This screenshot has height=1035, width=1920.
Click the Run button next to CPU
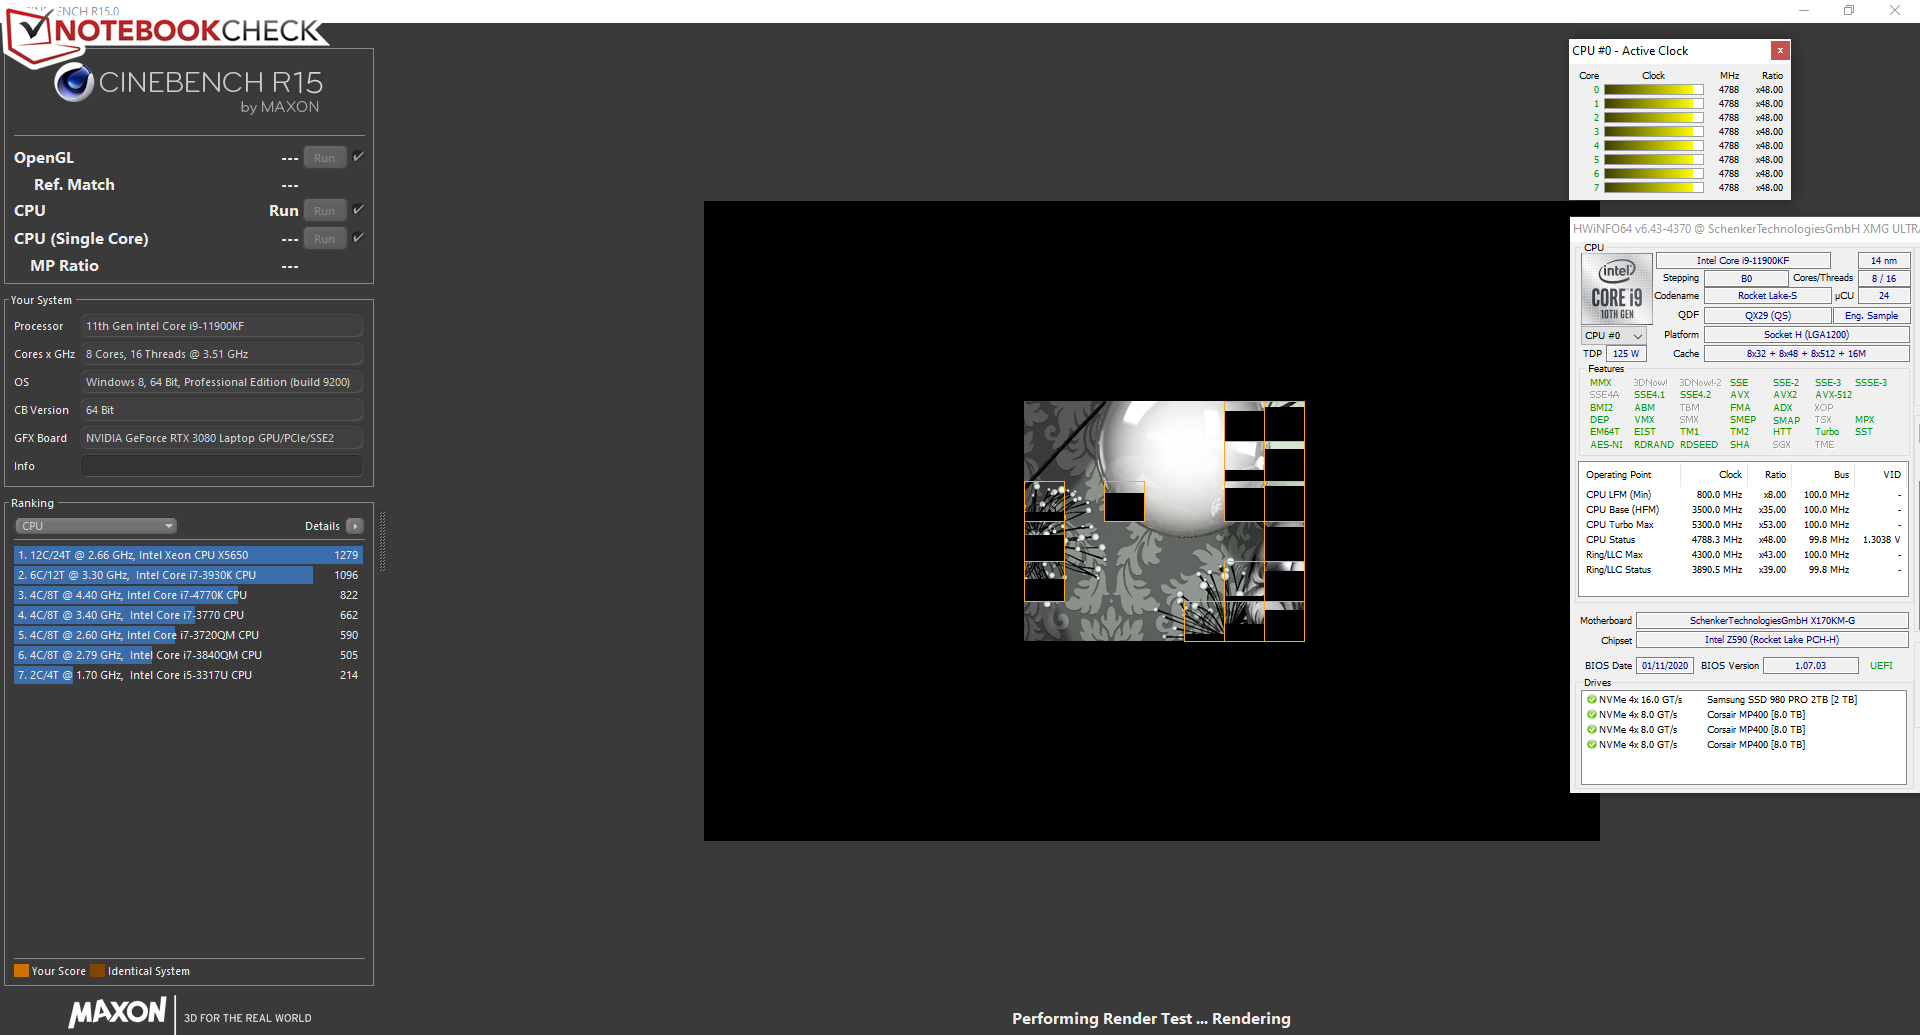pos(325,211)
